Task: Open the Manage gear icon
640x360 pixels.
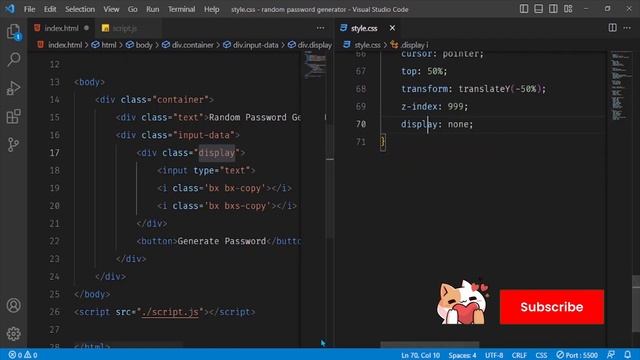Action: [x=13, y=333]
